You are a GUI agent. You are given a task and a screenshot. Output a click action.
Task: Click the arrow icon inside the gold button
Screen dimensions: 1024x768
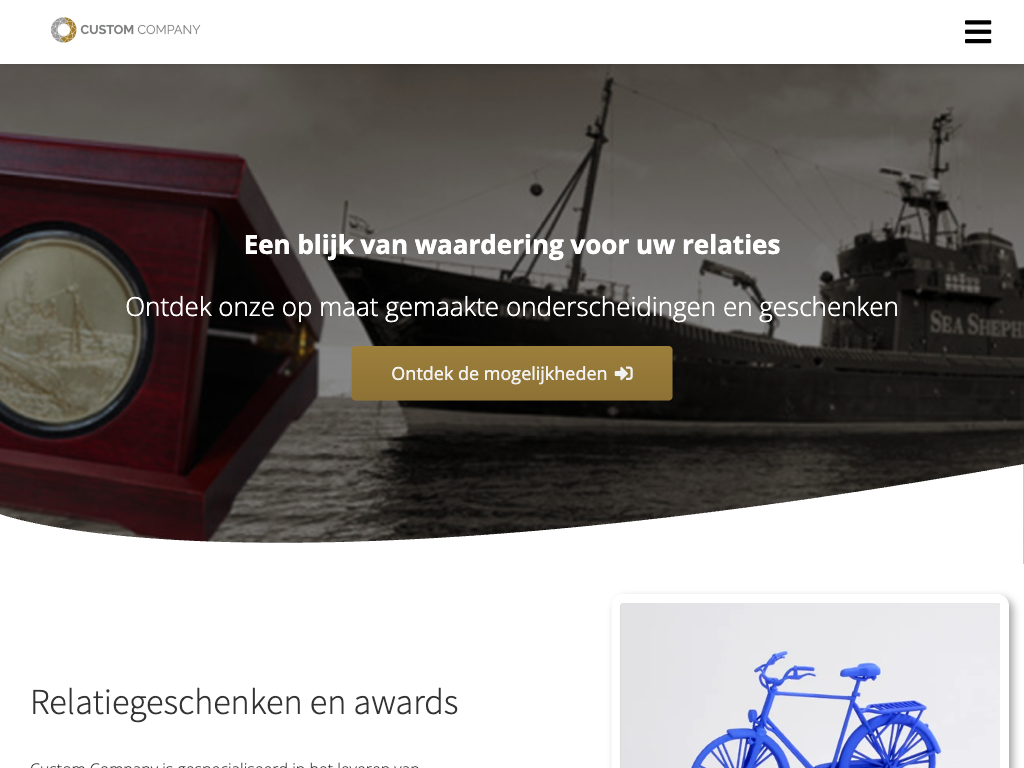(x=624, y=374)
